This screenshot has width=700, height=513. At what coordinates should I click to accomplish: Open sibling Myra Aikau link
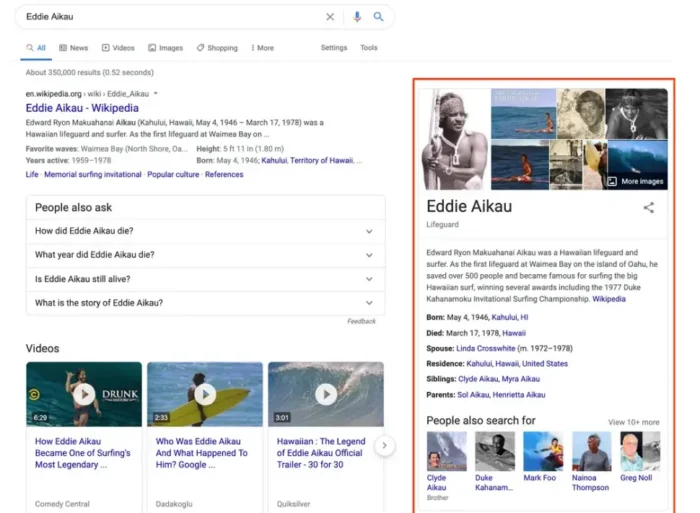521,379
